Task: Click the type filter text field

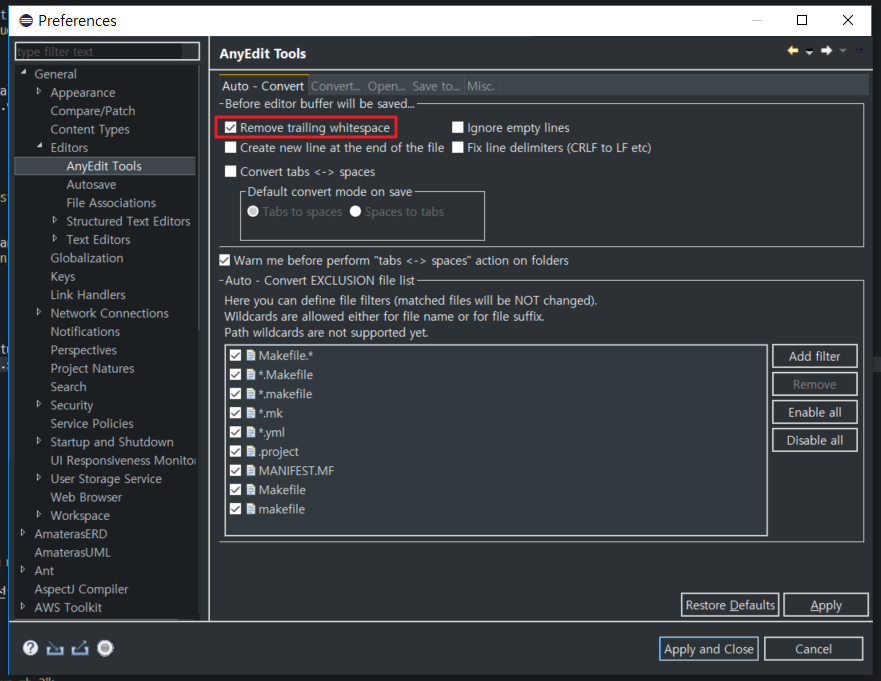Action: point(107,51)
